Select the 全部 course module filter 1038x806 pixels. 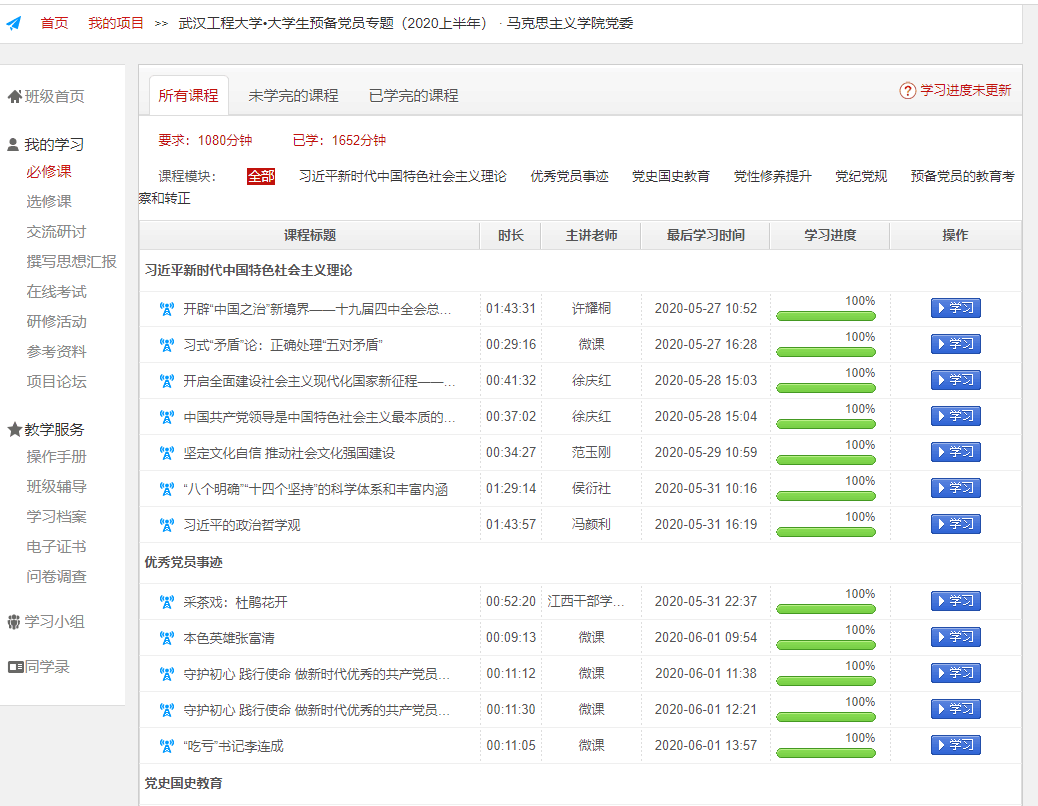tap(261, 176)
